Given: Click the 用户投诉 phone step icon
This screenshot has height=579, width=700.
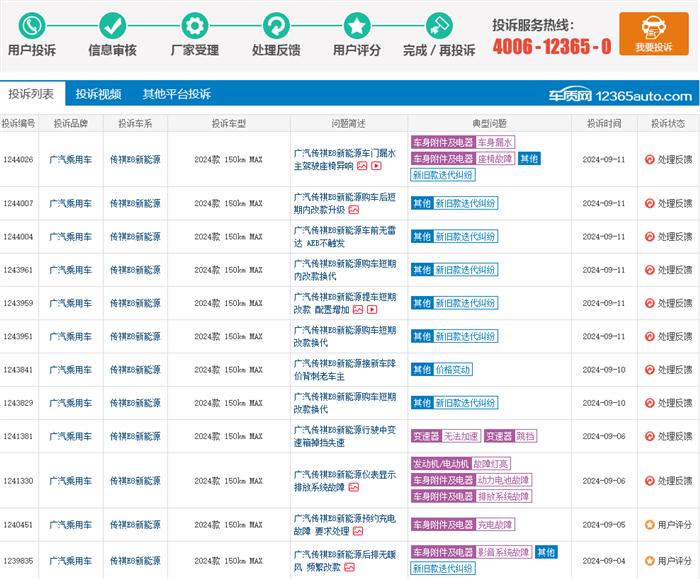Looking at the screenshot, I should [x=31, y=25].
